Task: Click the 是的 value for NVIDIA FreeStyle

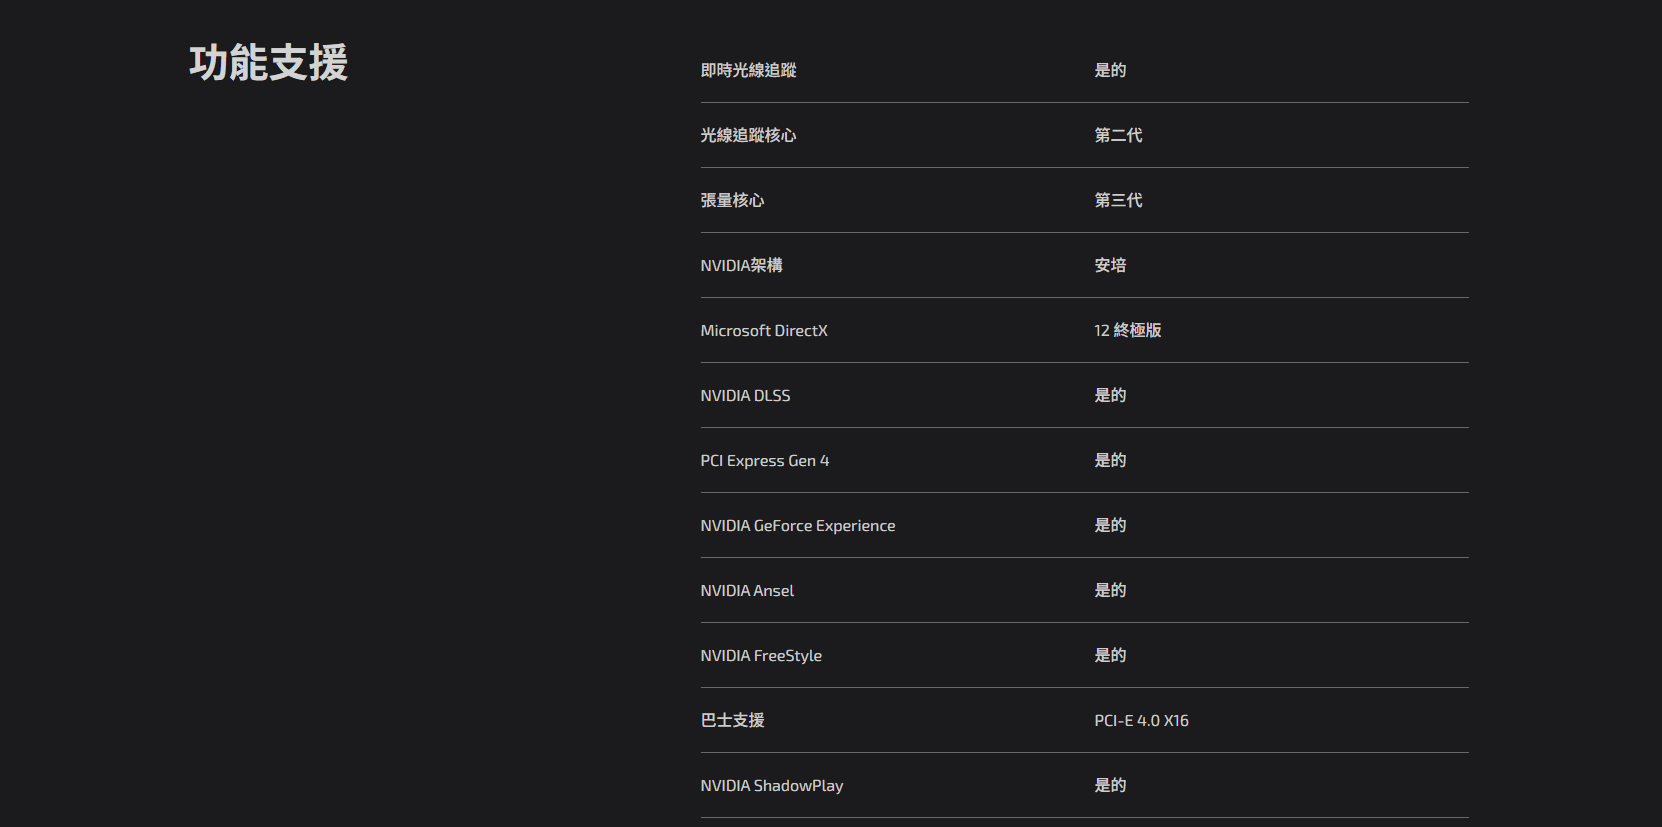Action: click(x=1110, y=655)
